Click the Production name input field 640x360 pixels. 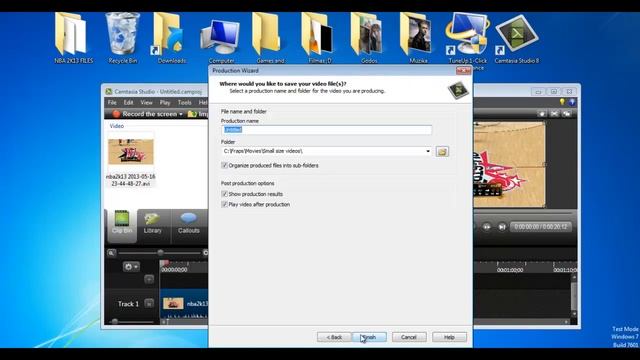[x=327, y=130]
